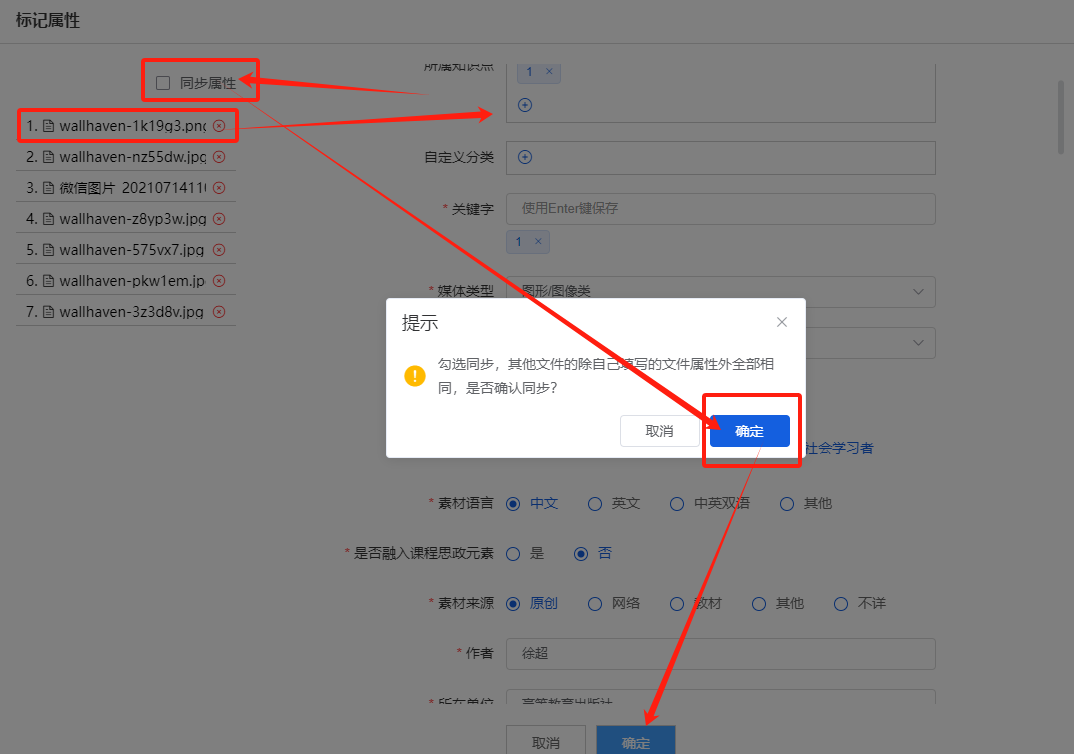Choose 是 for 是否融入课程思政元素
Viewport: 1074px width, 754px height.
(x=513, y=553)
